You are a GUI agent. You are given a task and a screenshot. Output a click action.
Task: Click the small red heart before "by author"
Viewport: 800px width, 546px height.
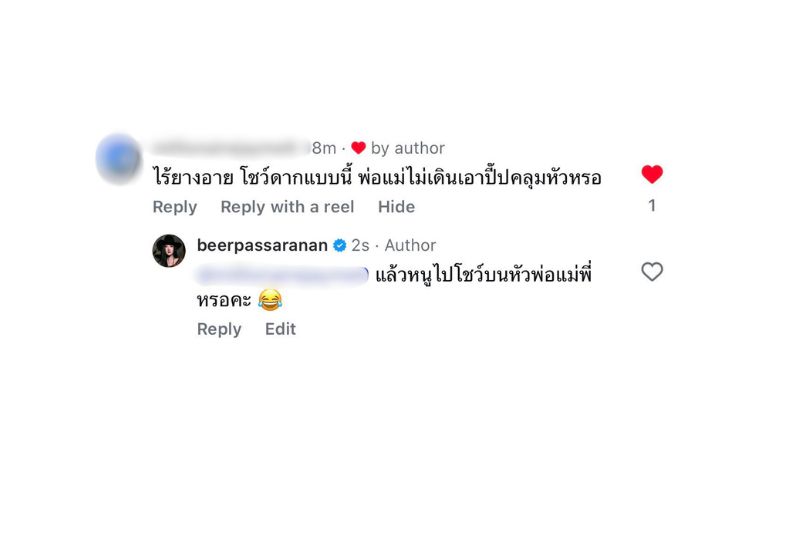click(x=358, y=148)
